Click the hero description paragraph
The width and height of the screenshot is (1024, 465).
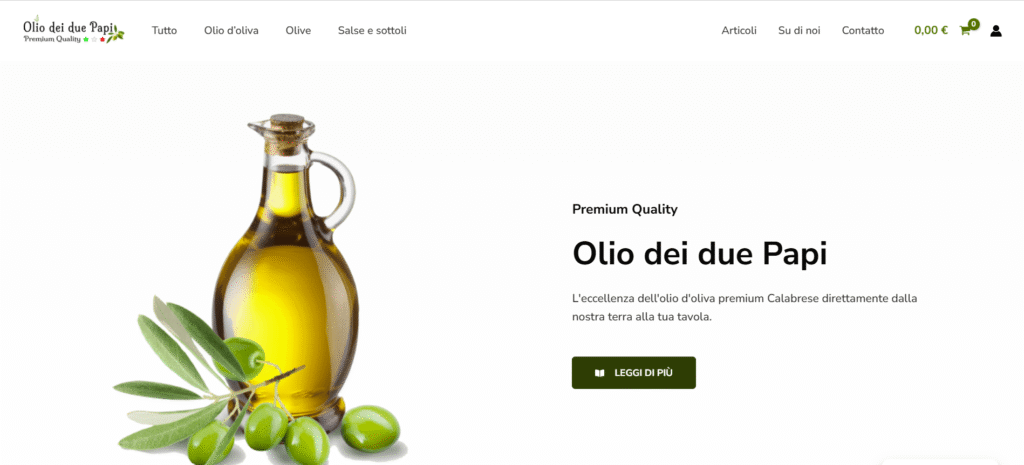[x=744, y=308]
